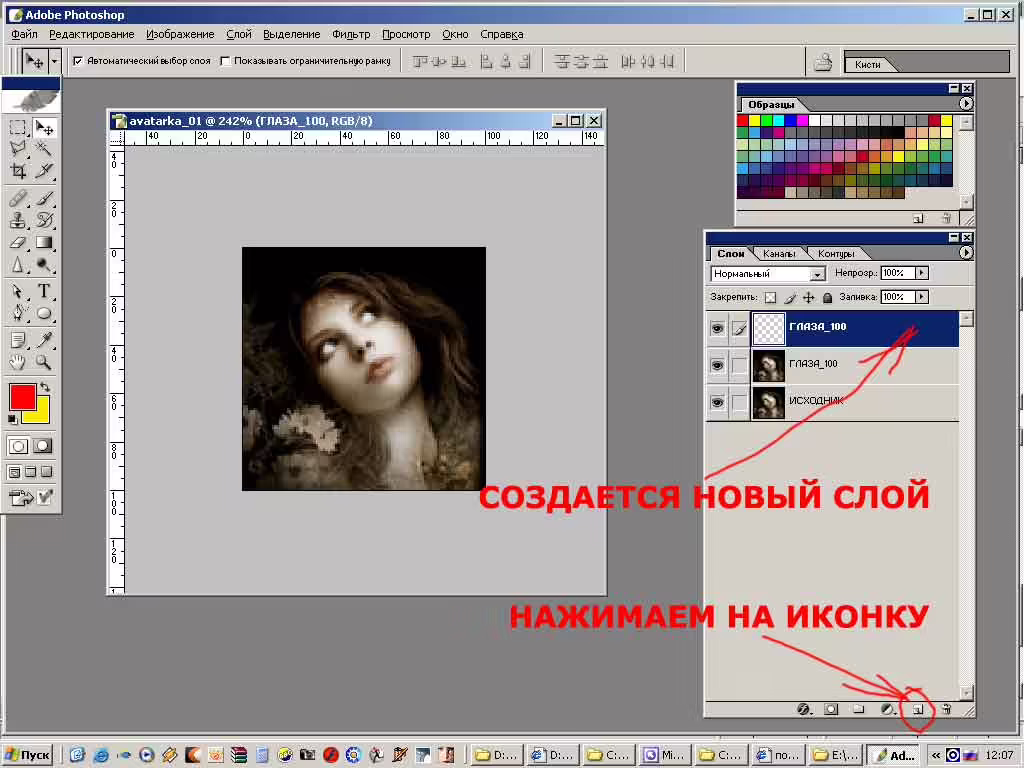Image resolution: width=1024 pixels, height=768 pixels.
Task: Toggle lock position cross-arrows icon
Action: coord(808,298)
